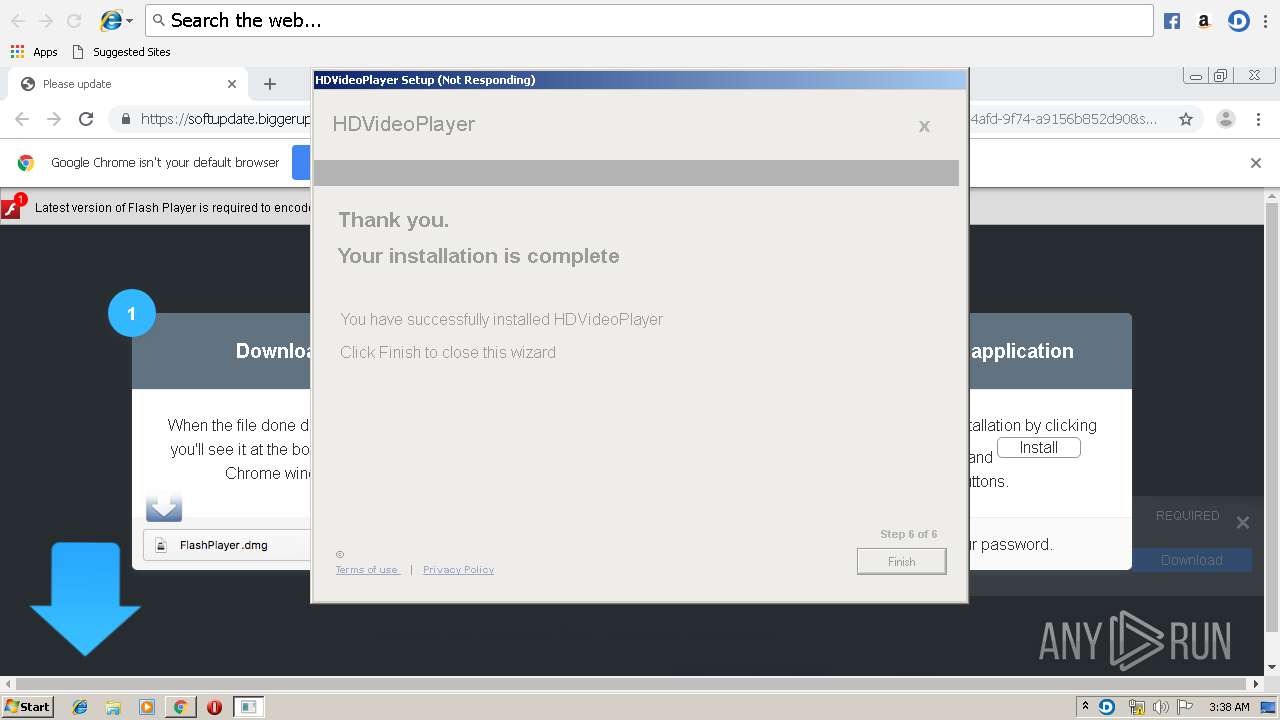Open the Terms of use link

(x=367, y=570)
